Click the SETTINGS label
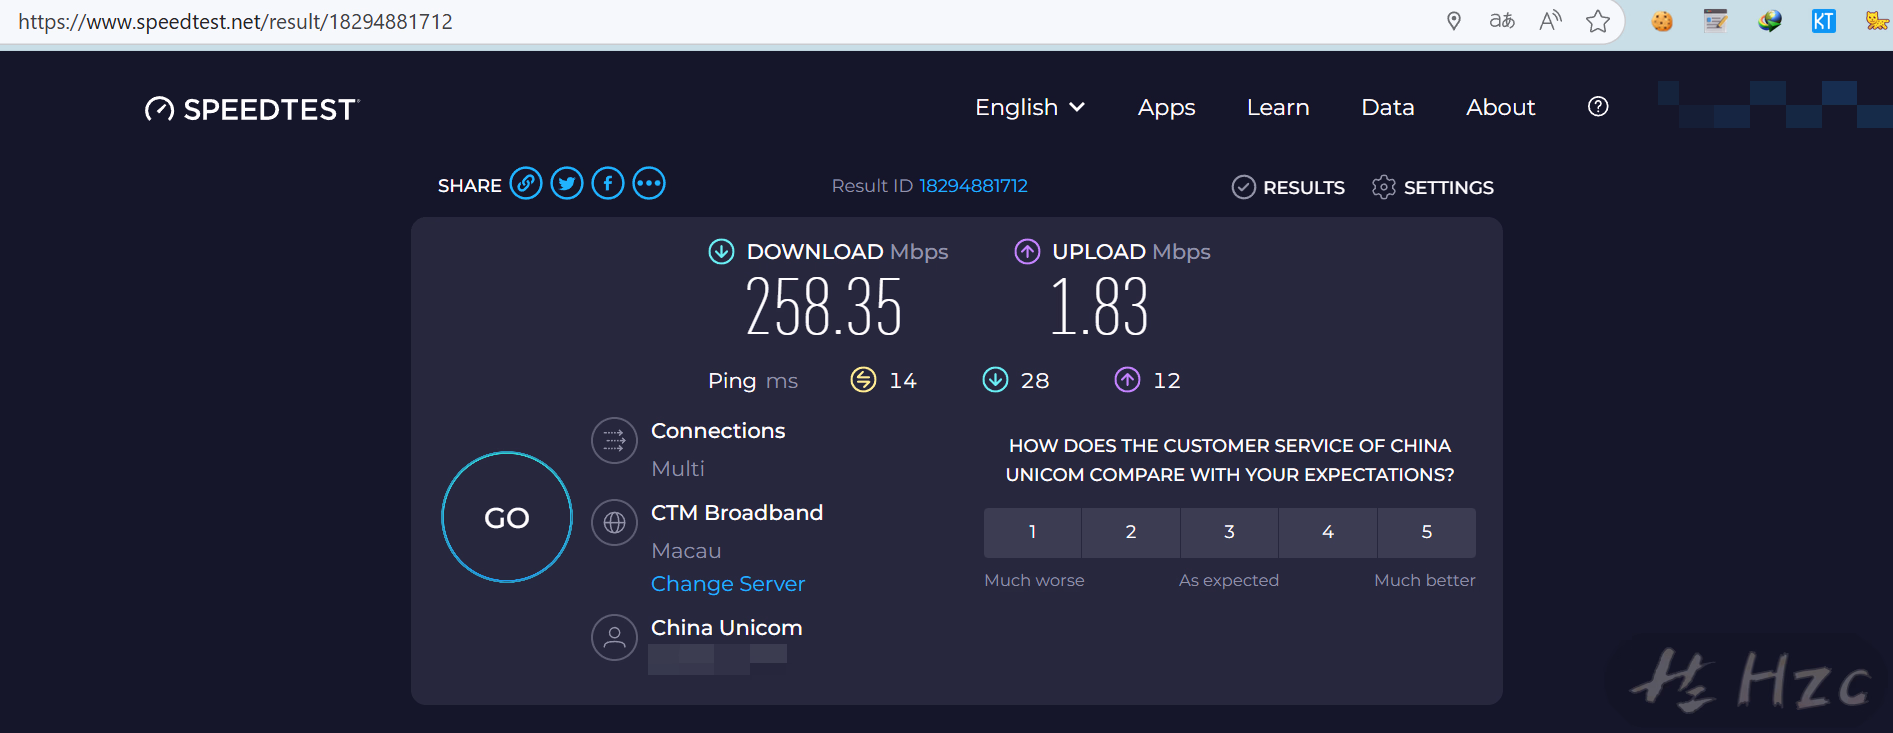The image size is (1893, 733). pos(1449,188)
